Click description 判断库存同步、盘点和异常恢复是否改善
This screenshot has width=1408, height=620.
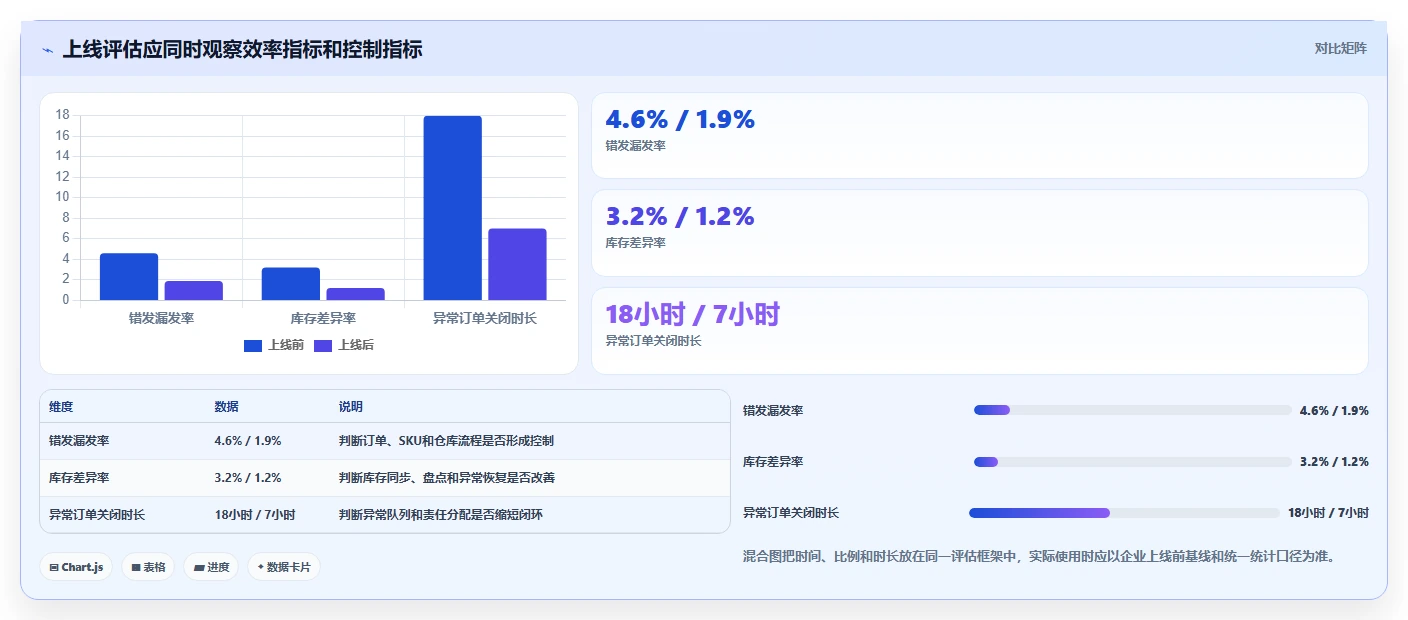(447, 478)
